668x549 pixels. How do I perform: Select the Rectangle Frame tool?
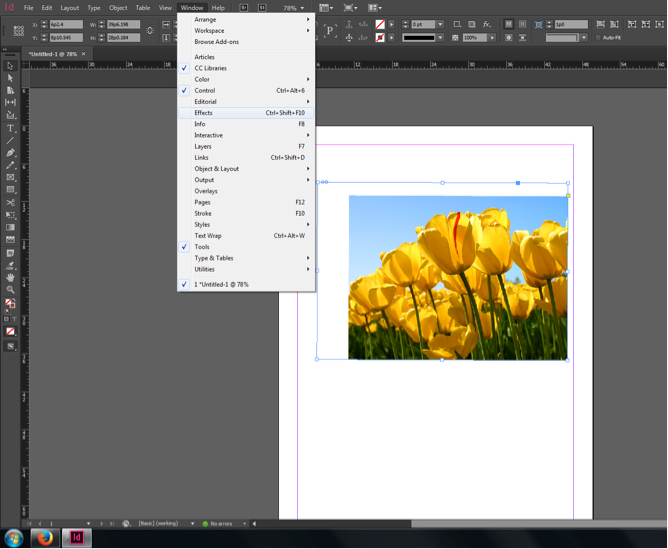(10, 177)
